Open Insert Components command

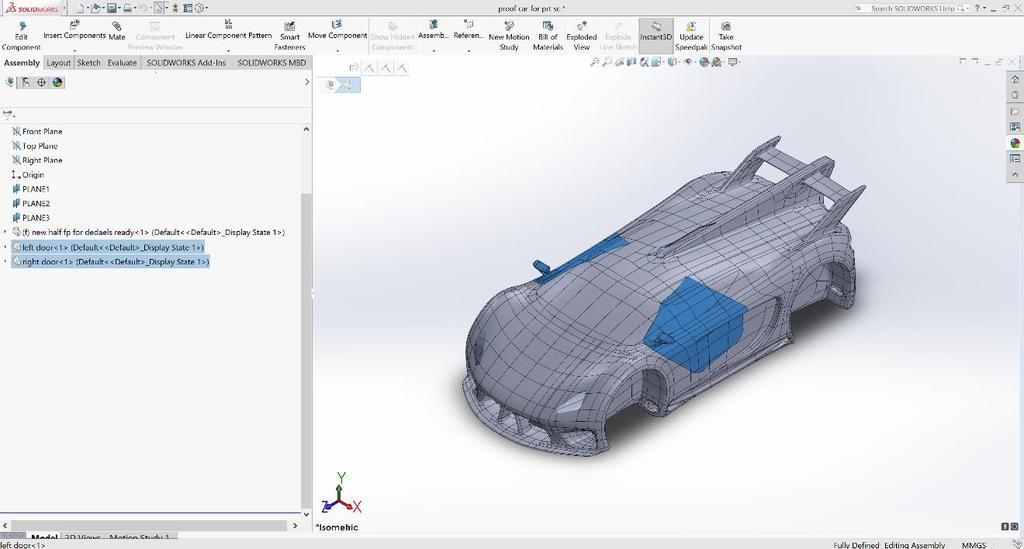pyautogui.click(x=74, y=31)
